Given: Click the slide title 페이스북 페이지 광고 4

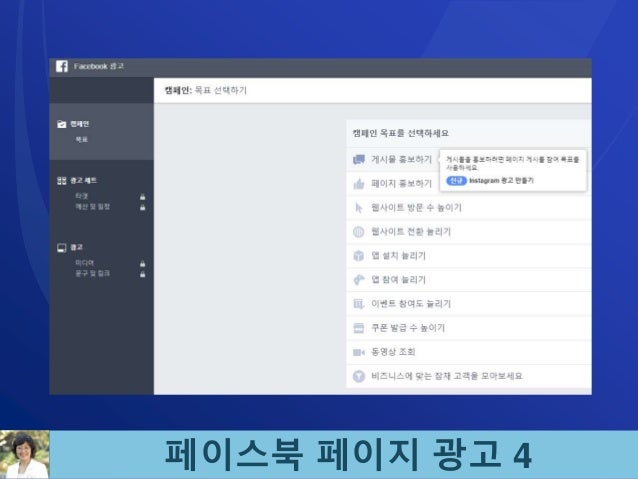Looking at the screenshot, I should point(348,455).
